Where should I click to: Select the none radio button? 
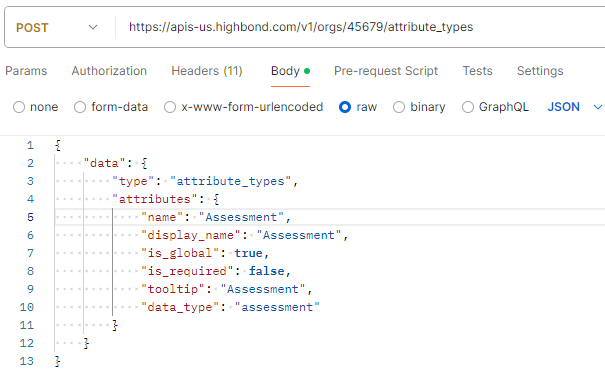(x=19, y=107)
